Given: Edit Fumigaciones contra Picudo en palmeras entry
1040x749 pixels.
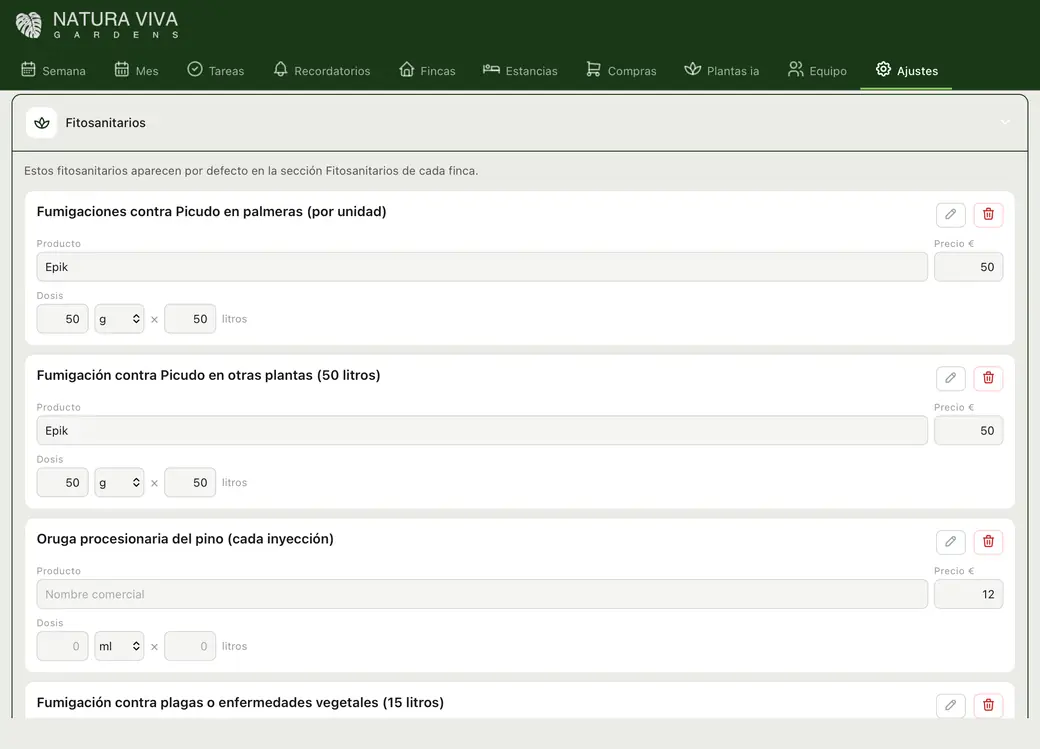Looking at the screenshot, I should pos(950,214).
